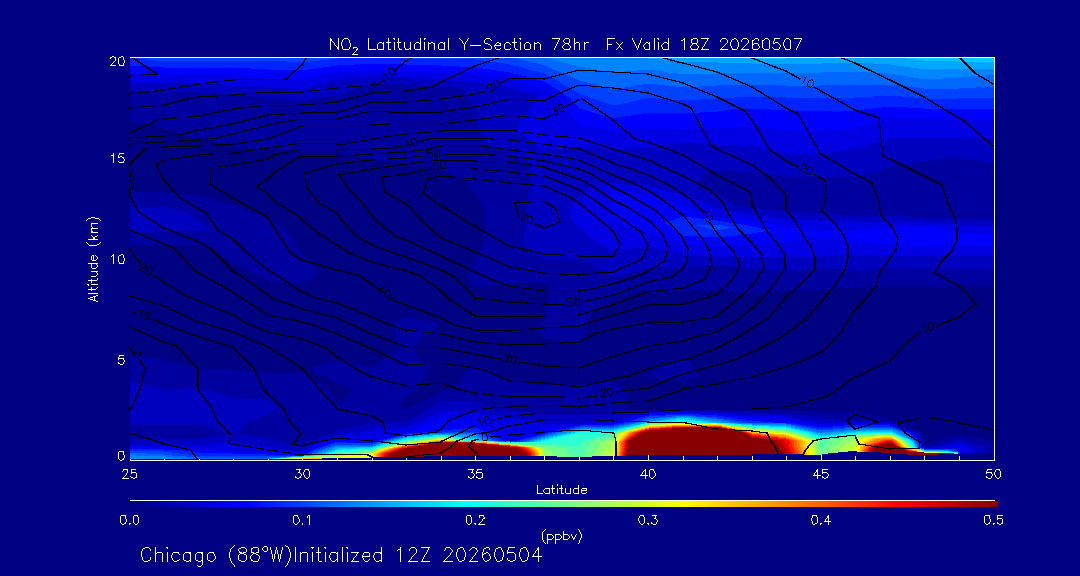
Task: Click the Chicago (88°W) location caption
Action: (216, 555)
